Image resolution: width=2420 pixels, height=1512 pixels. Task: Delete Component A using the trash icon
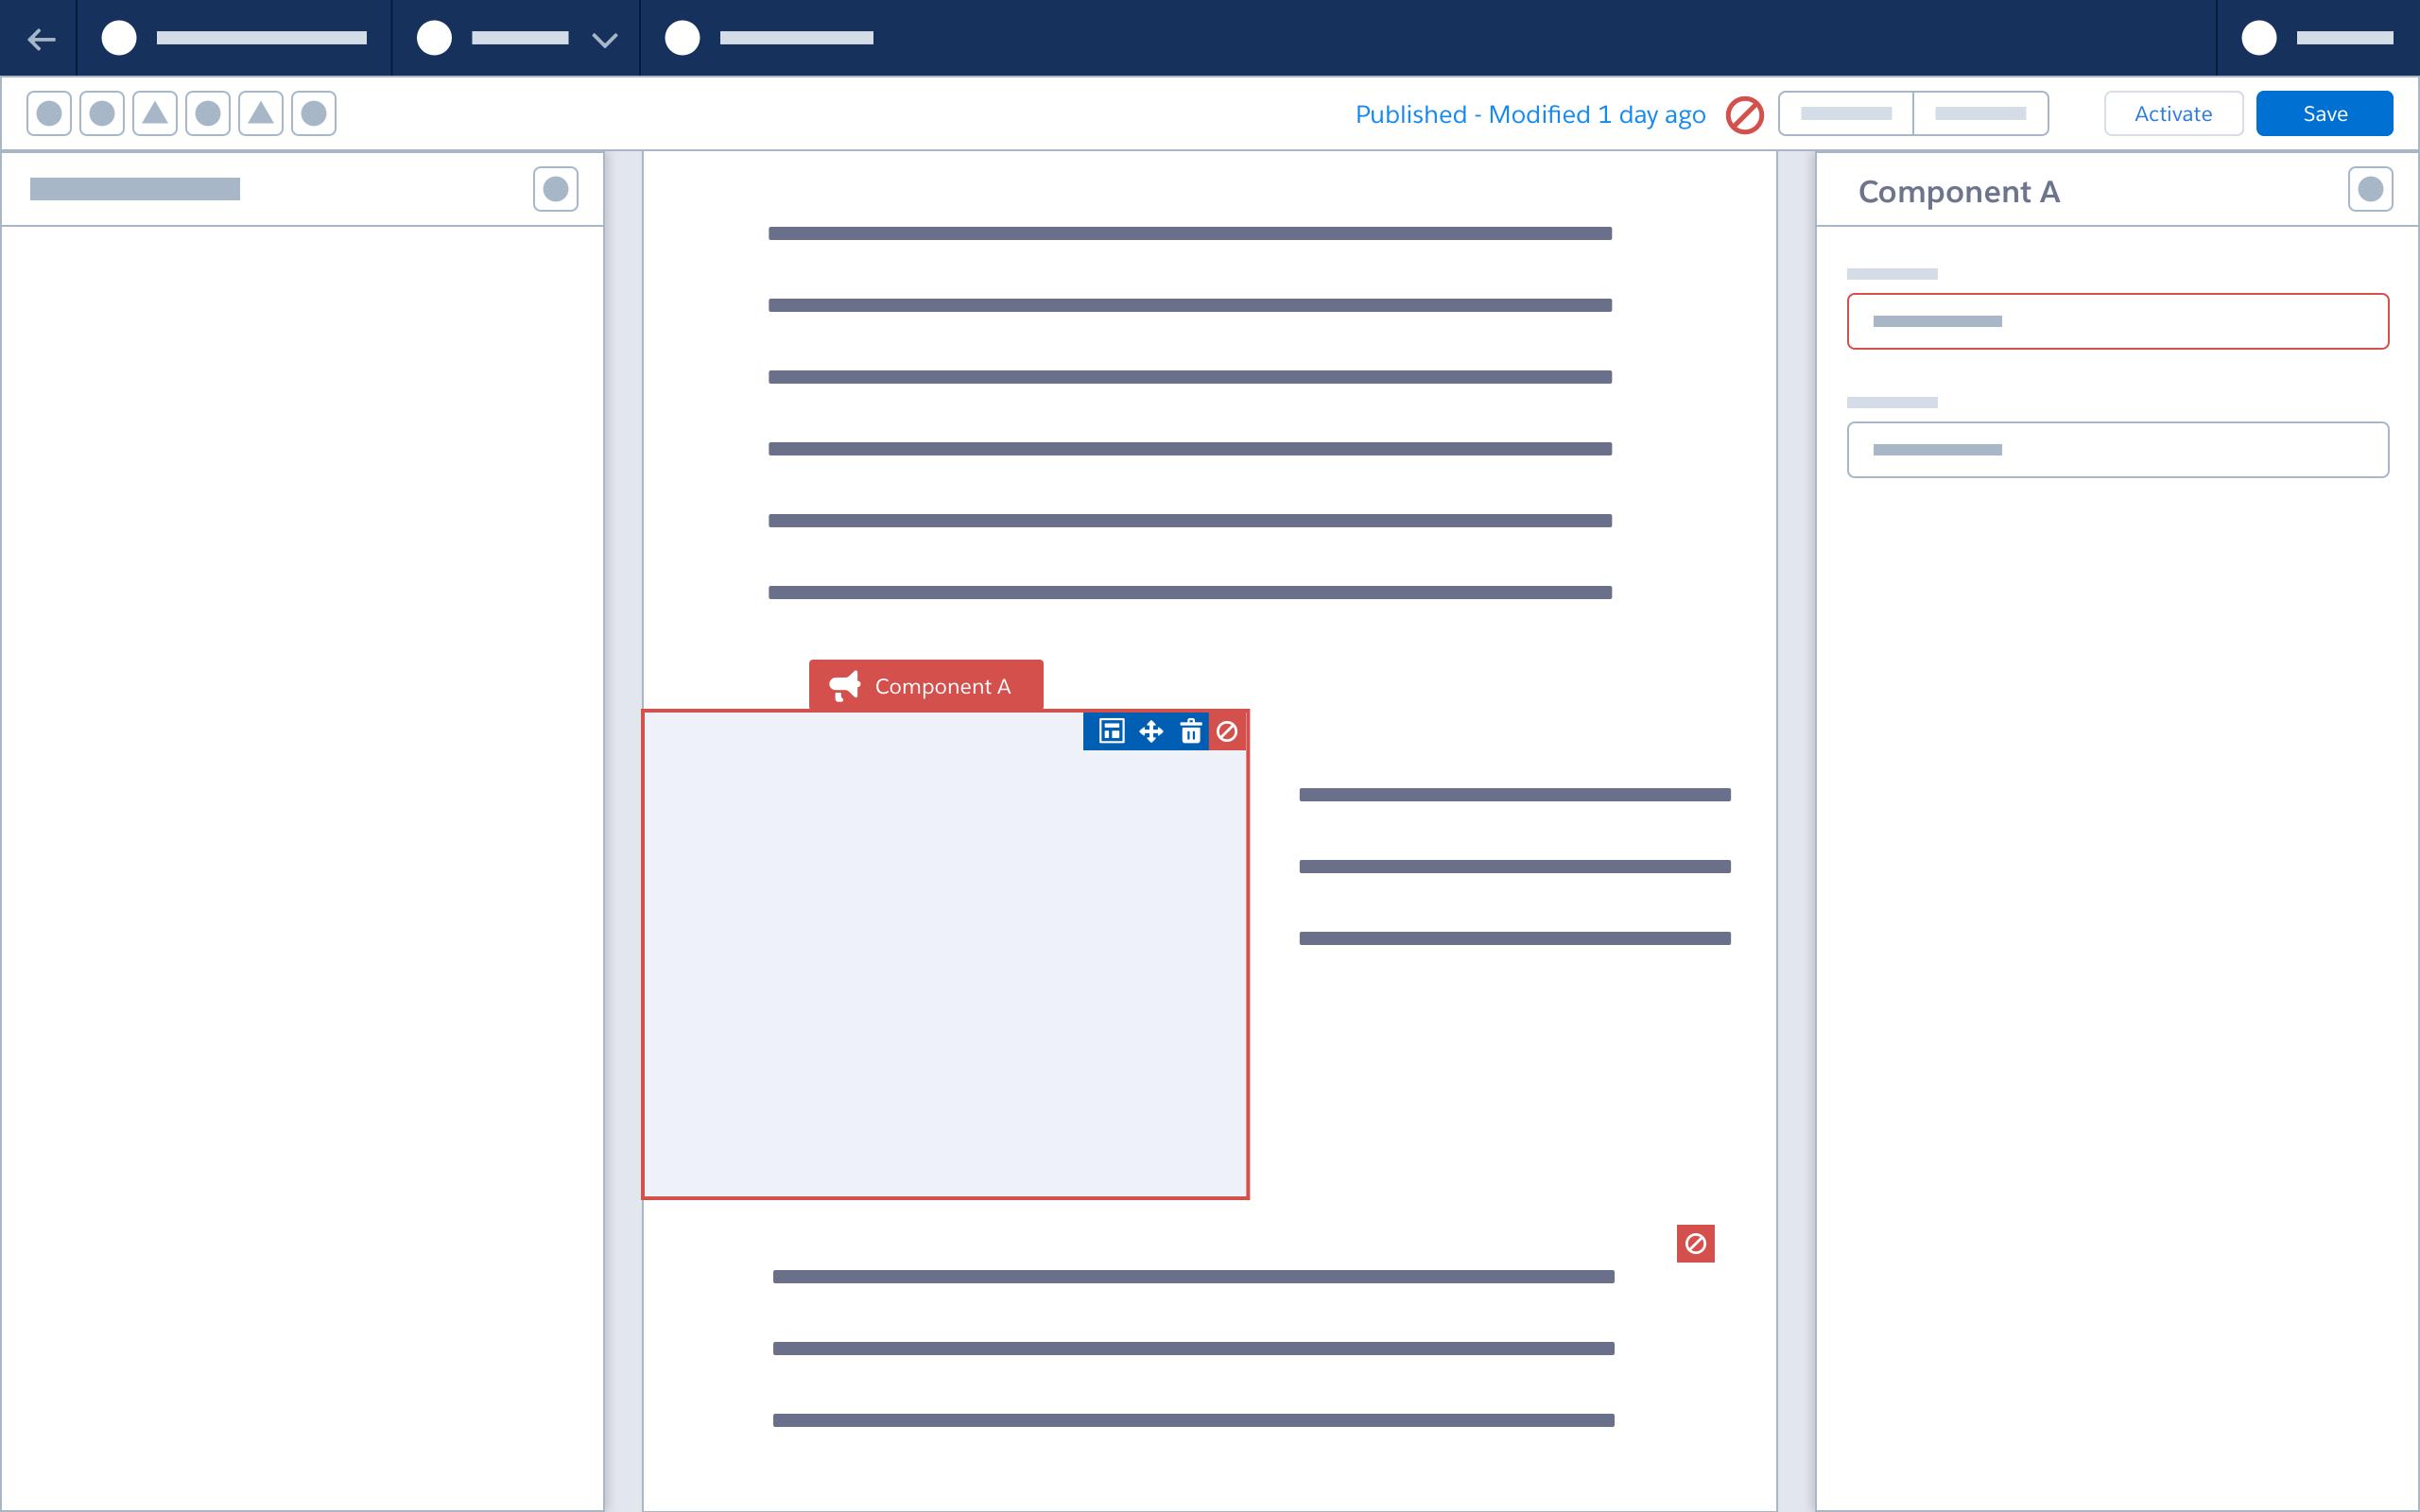[1191, 731]
